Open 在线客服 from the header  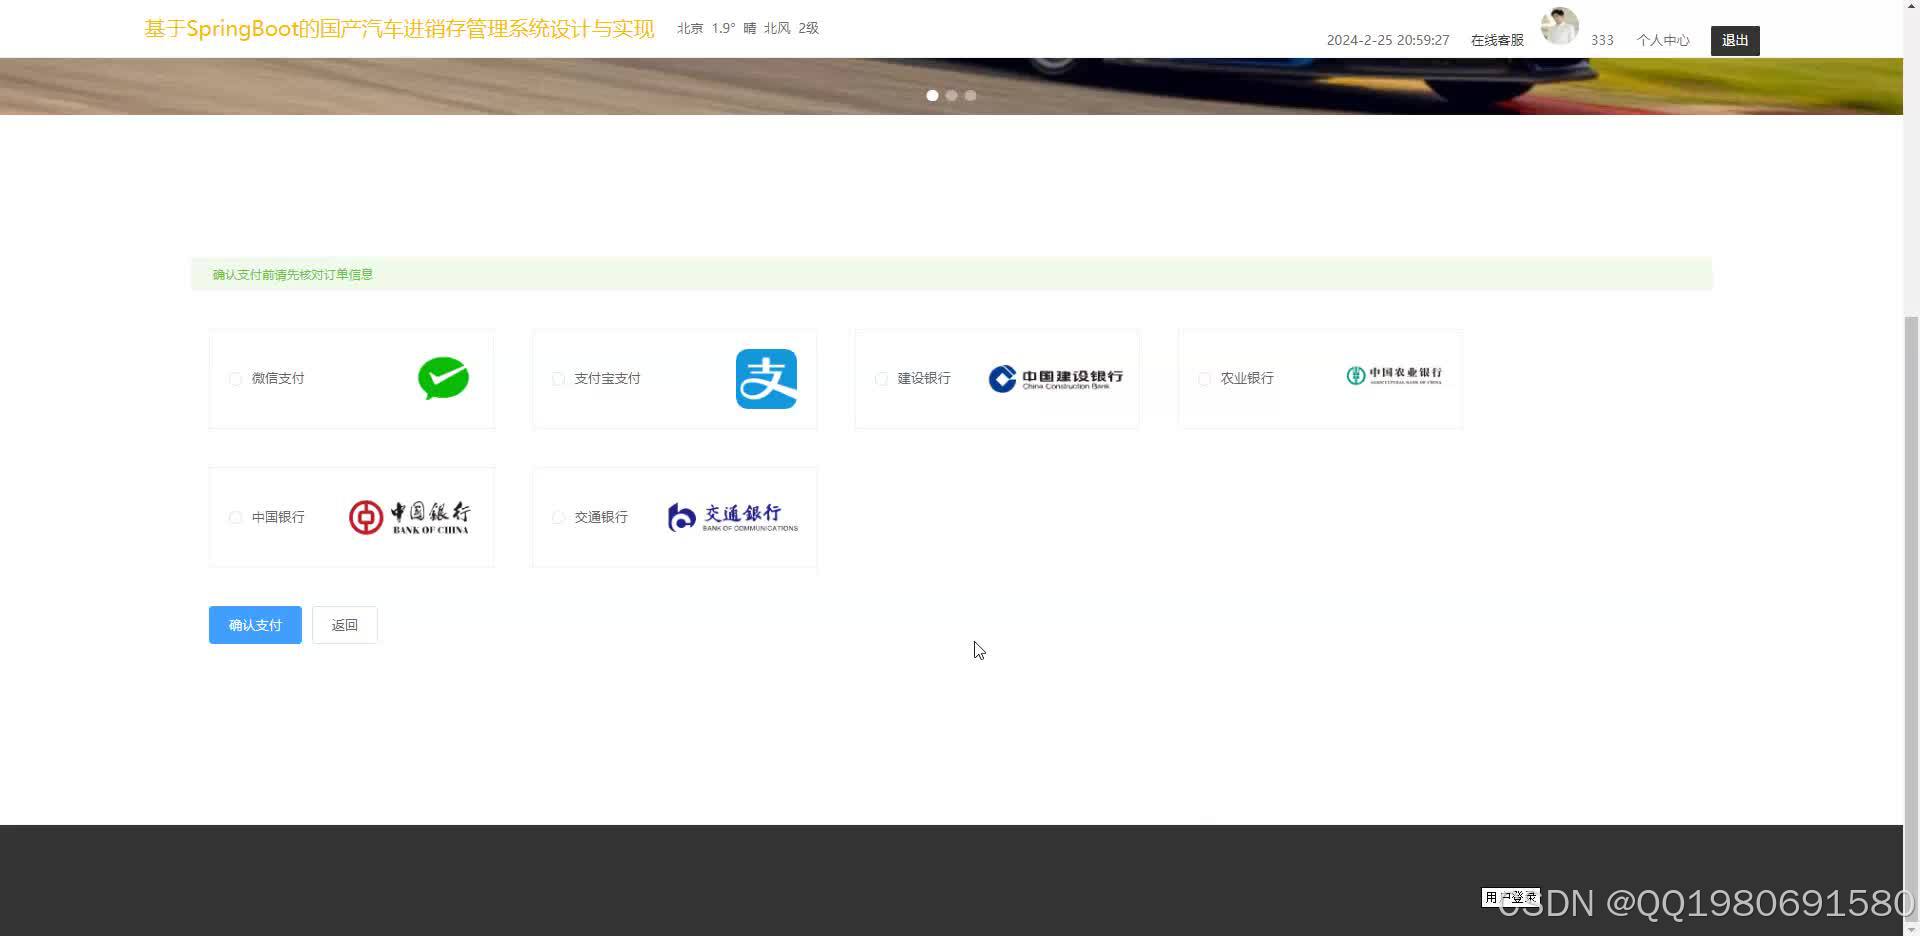pyautogui.click(x=1497, y=40)
